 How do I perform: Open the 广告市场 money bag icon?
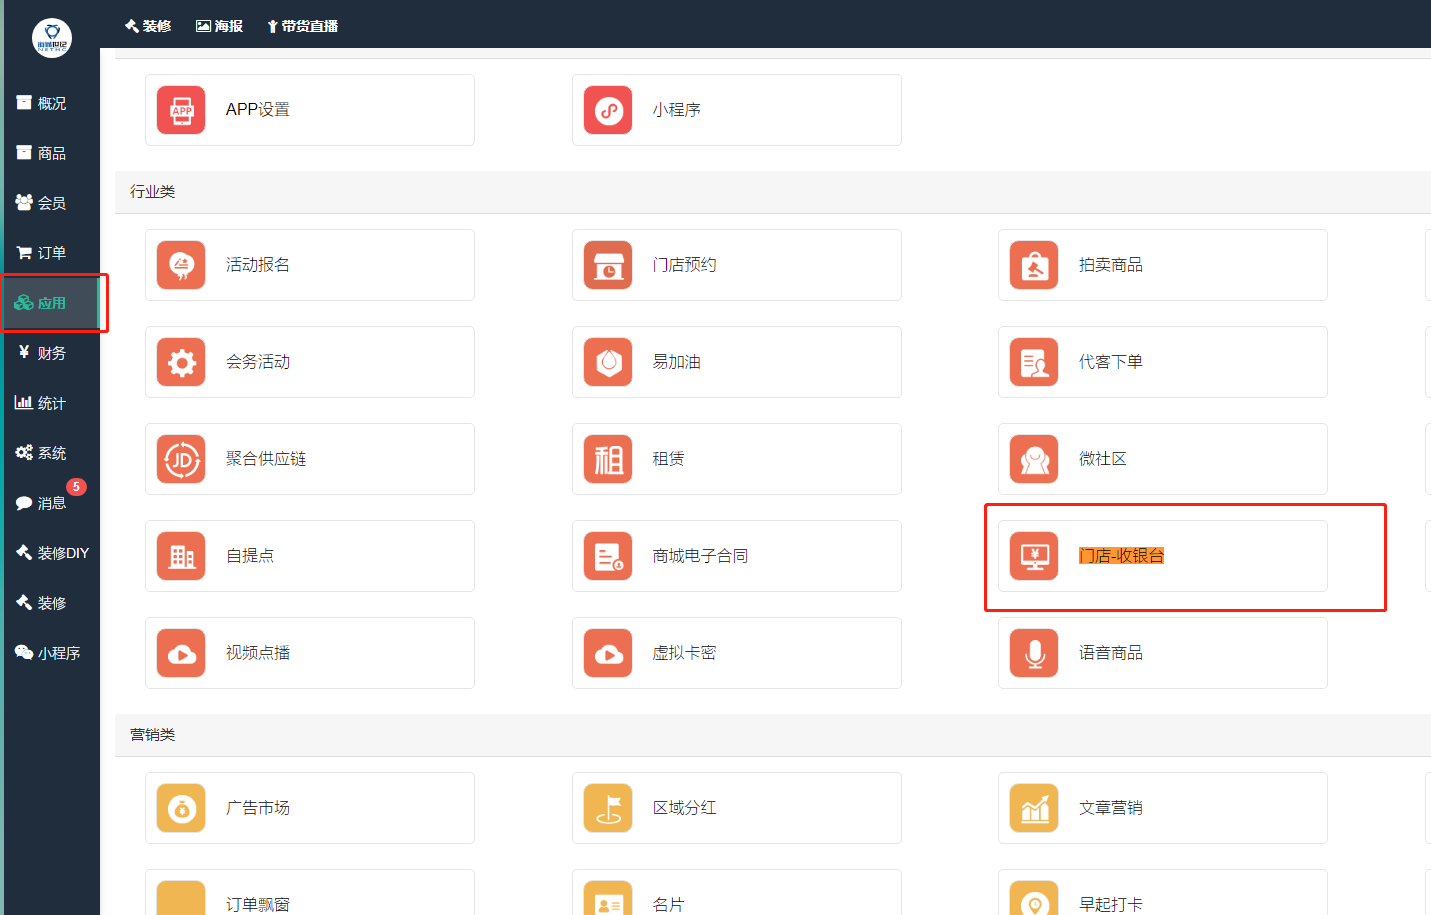(181, 808)
